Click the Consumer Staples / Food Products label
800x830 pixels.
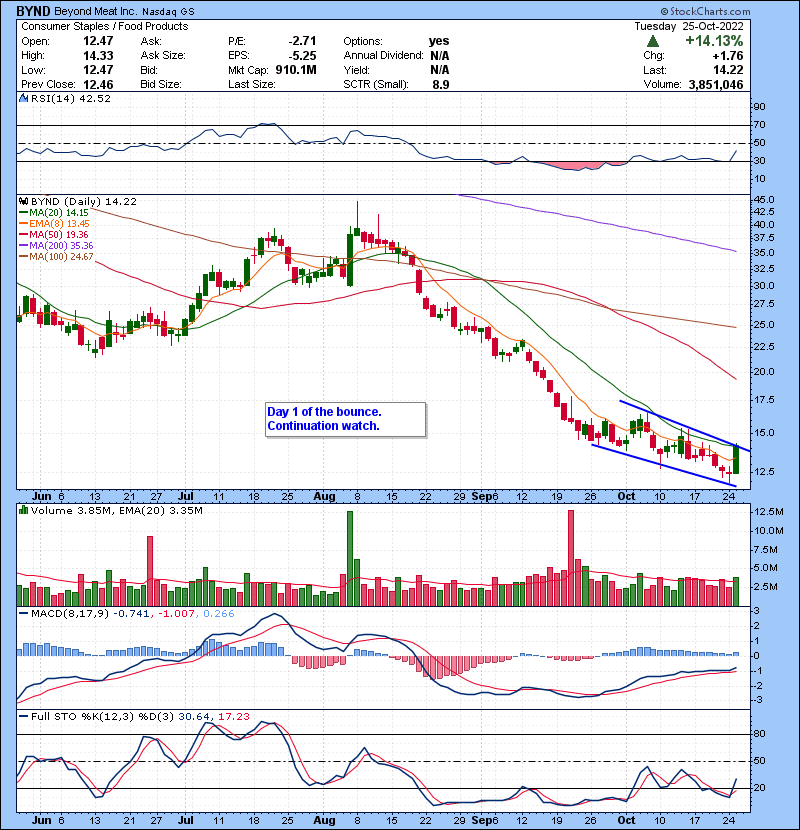104,26
